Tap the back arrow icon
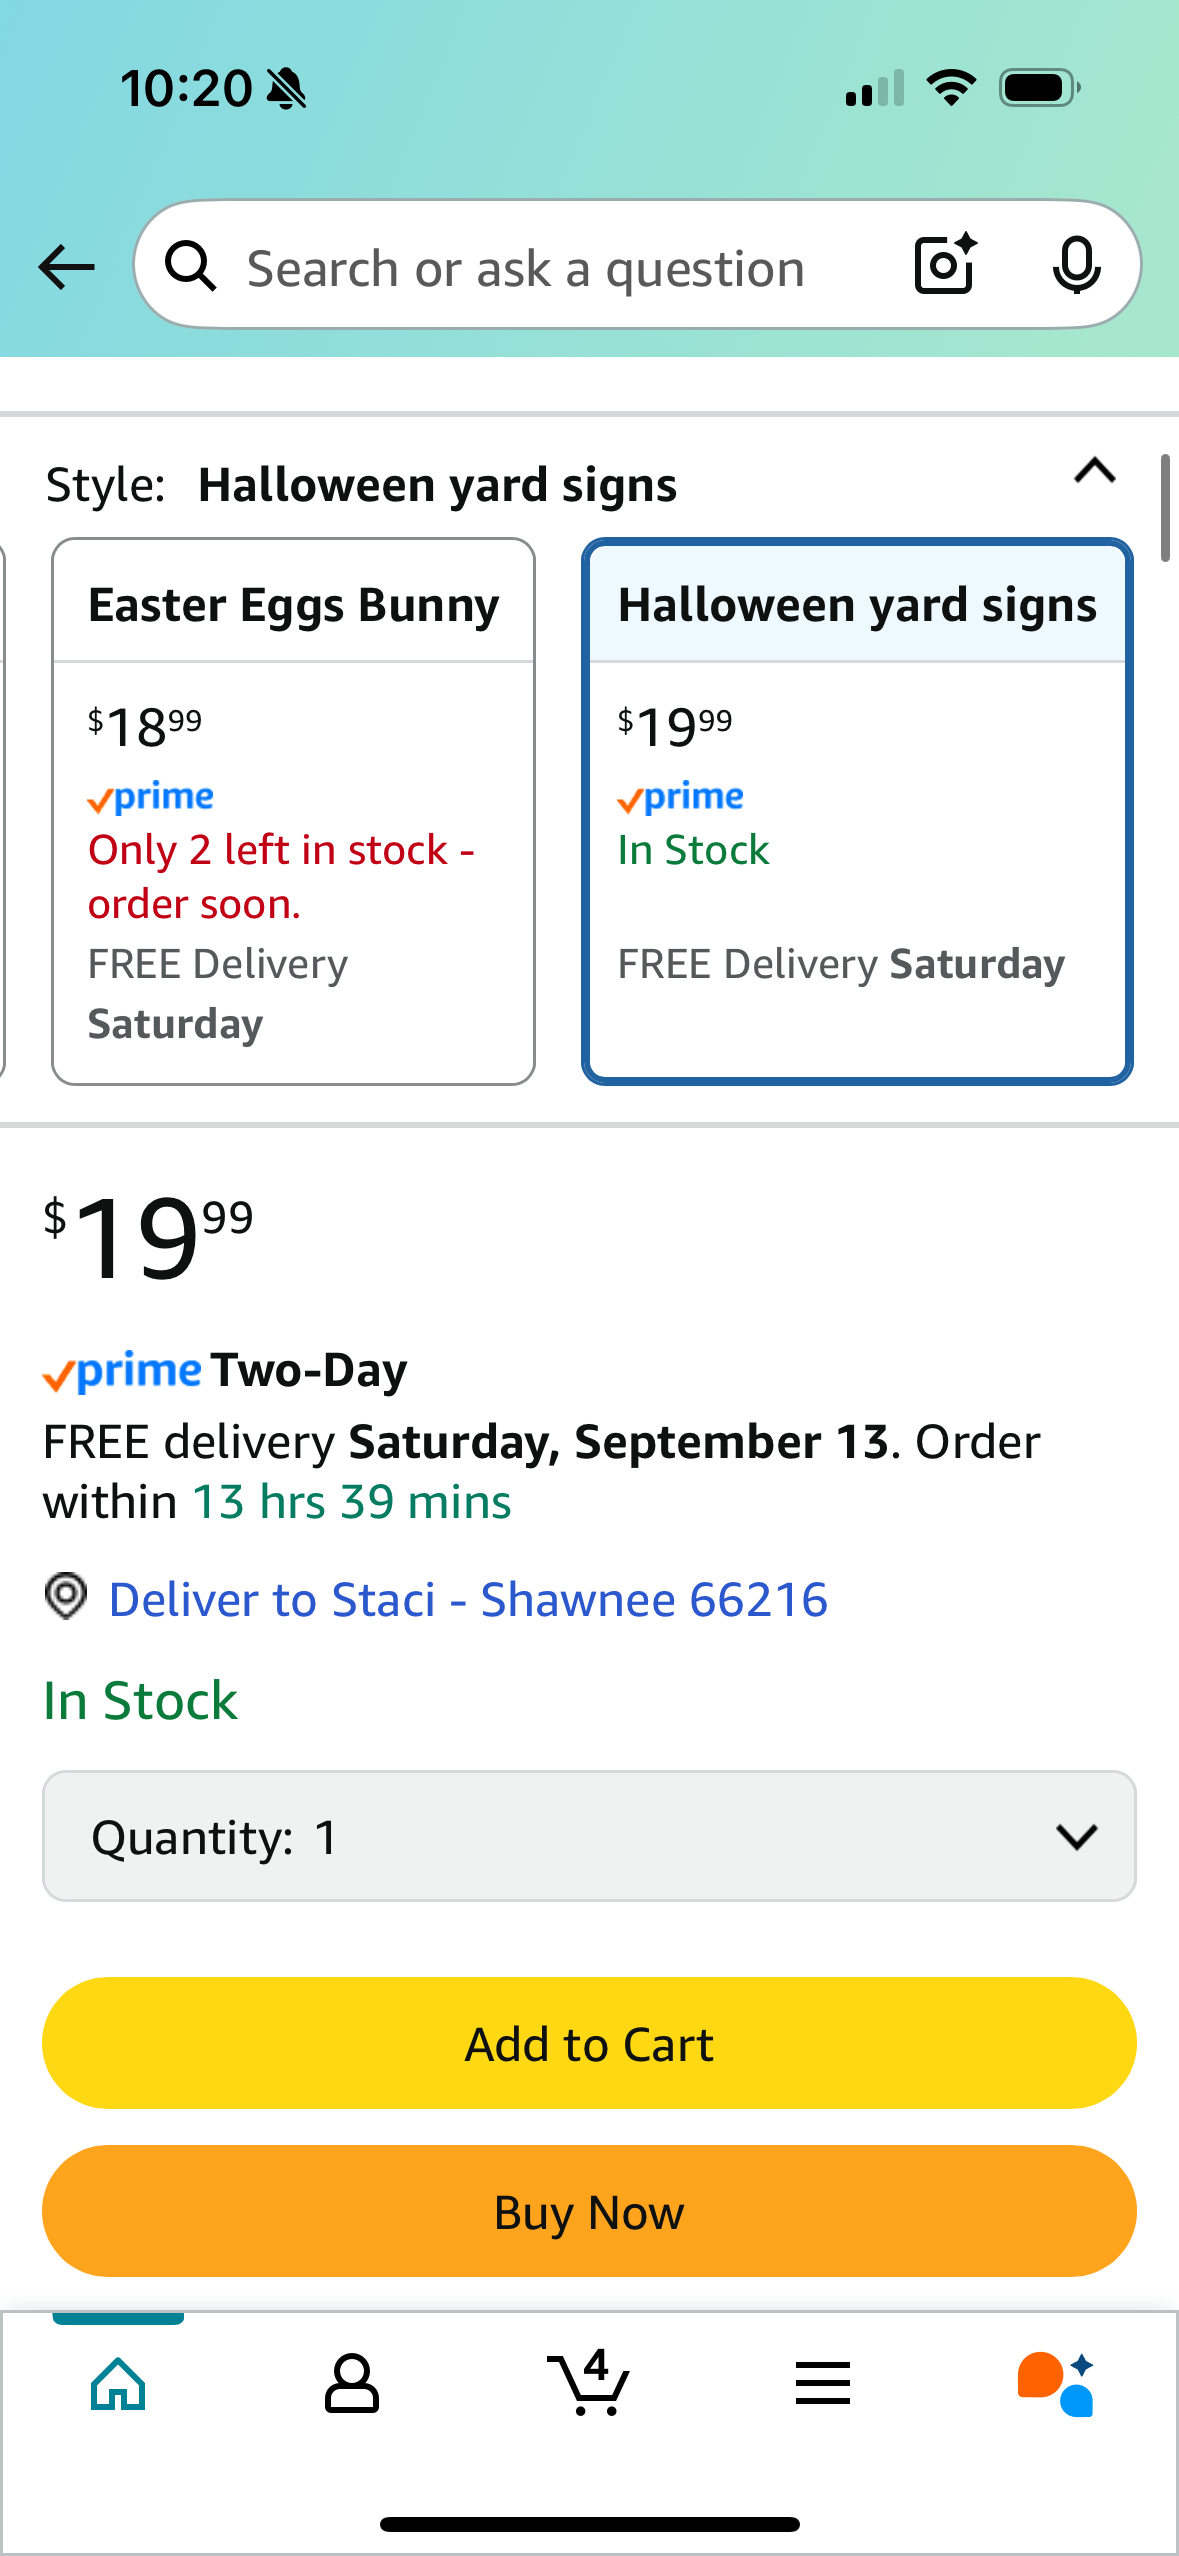Viewport: 1179px width, 2556px height. pyautogui.click(x=66, y=267)
